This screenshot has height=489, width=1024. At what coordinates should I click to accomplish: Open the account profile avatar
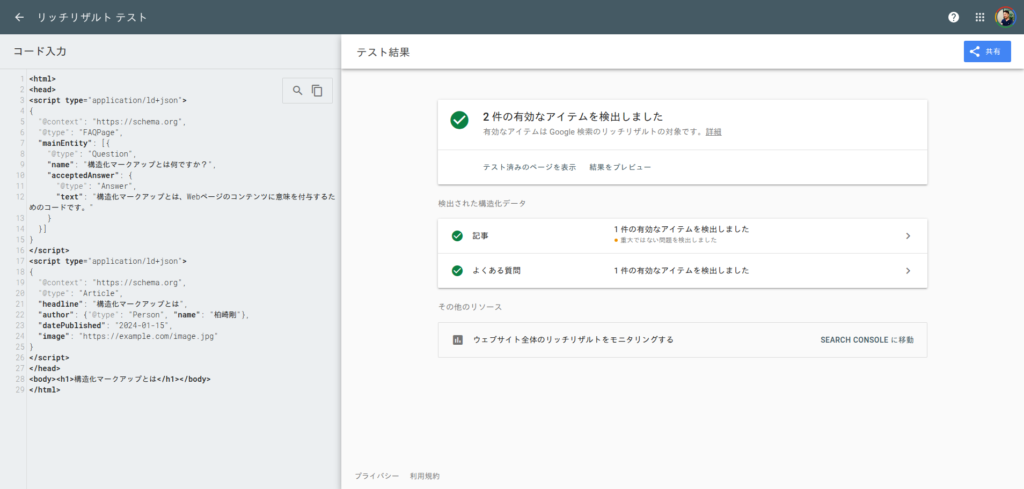point(1005,17)
